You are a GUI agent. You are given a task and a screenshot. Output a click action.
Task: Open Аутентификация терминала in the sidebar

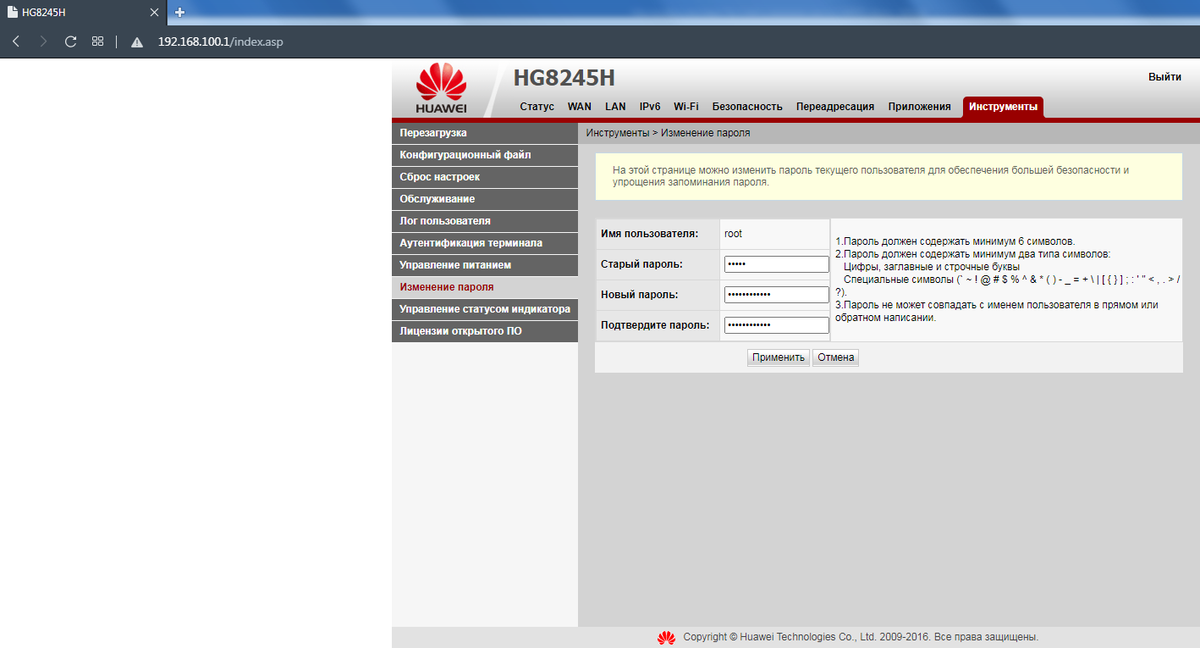[x=485, y=243]
